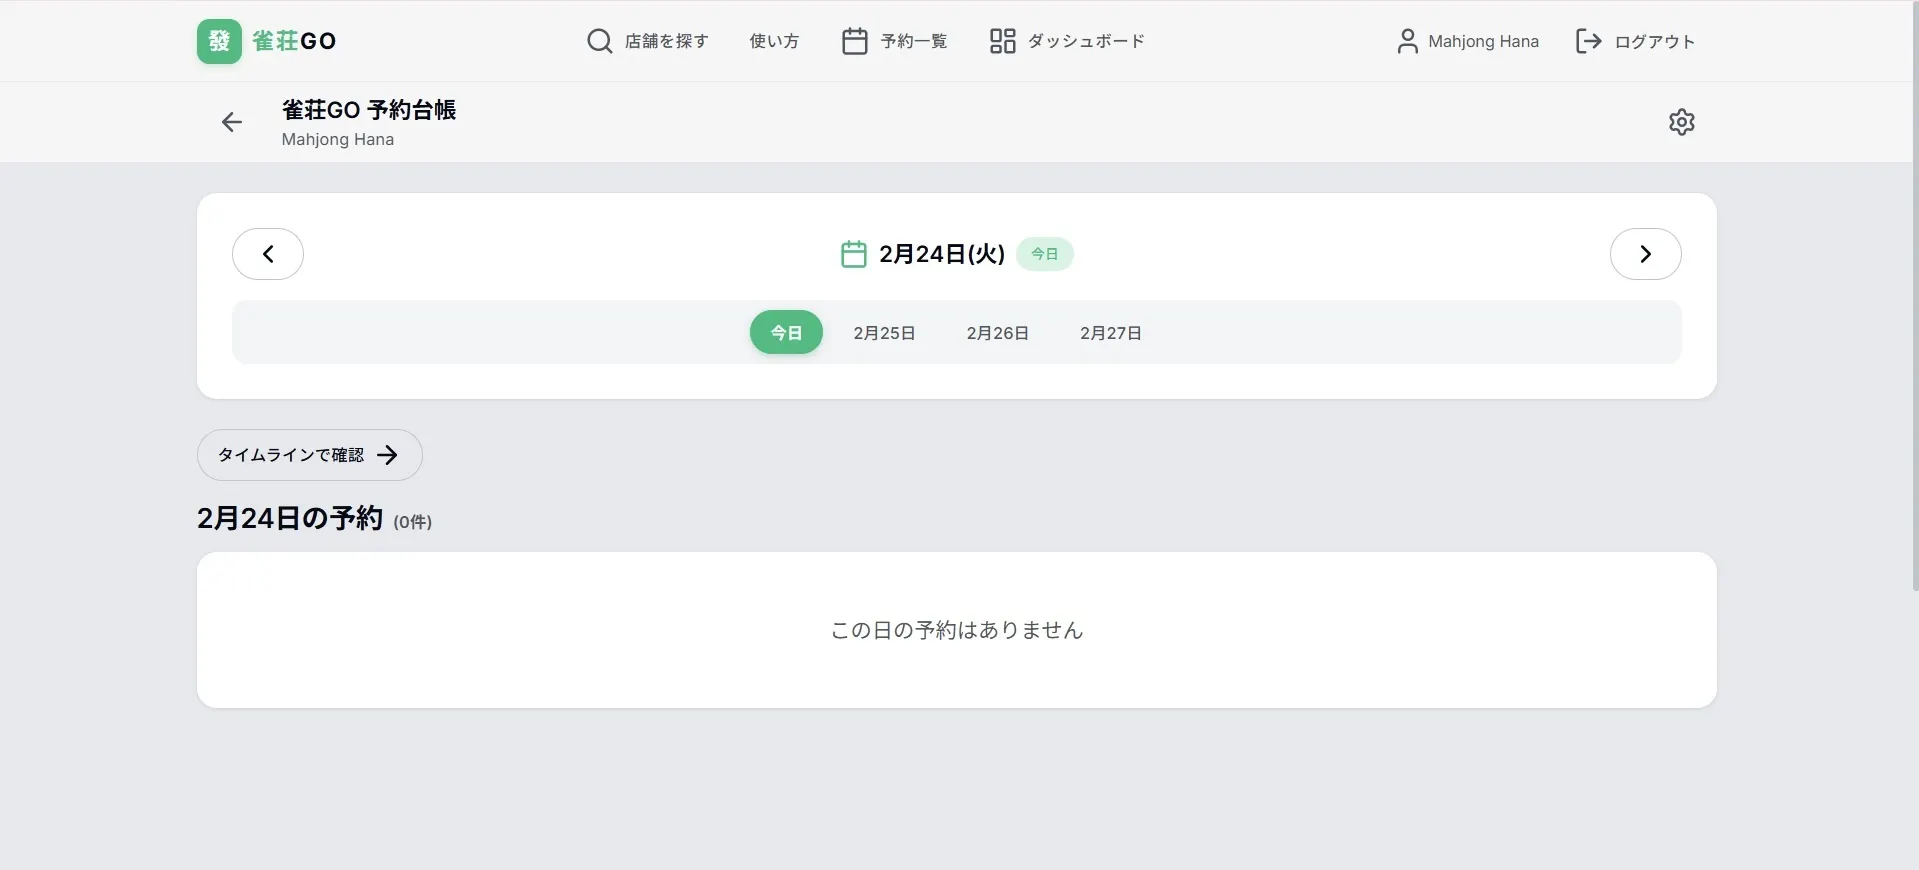Click the green 發 logo icon
The image size is (1919, 870).
pyautogui.click(x=219, y=41)
